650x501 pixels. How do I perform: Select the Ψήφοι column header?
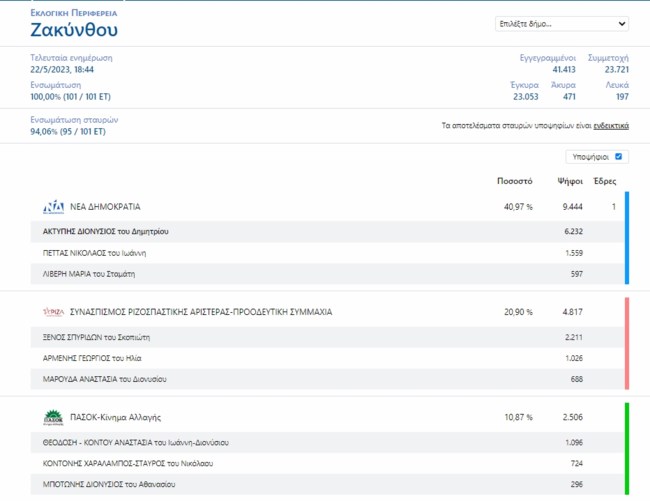coord(570,181)
